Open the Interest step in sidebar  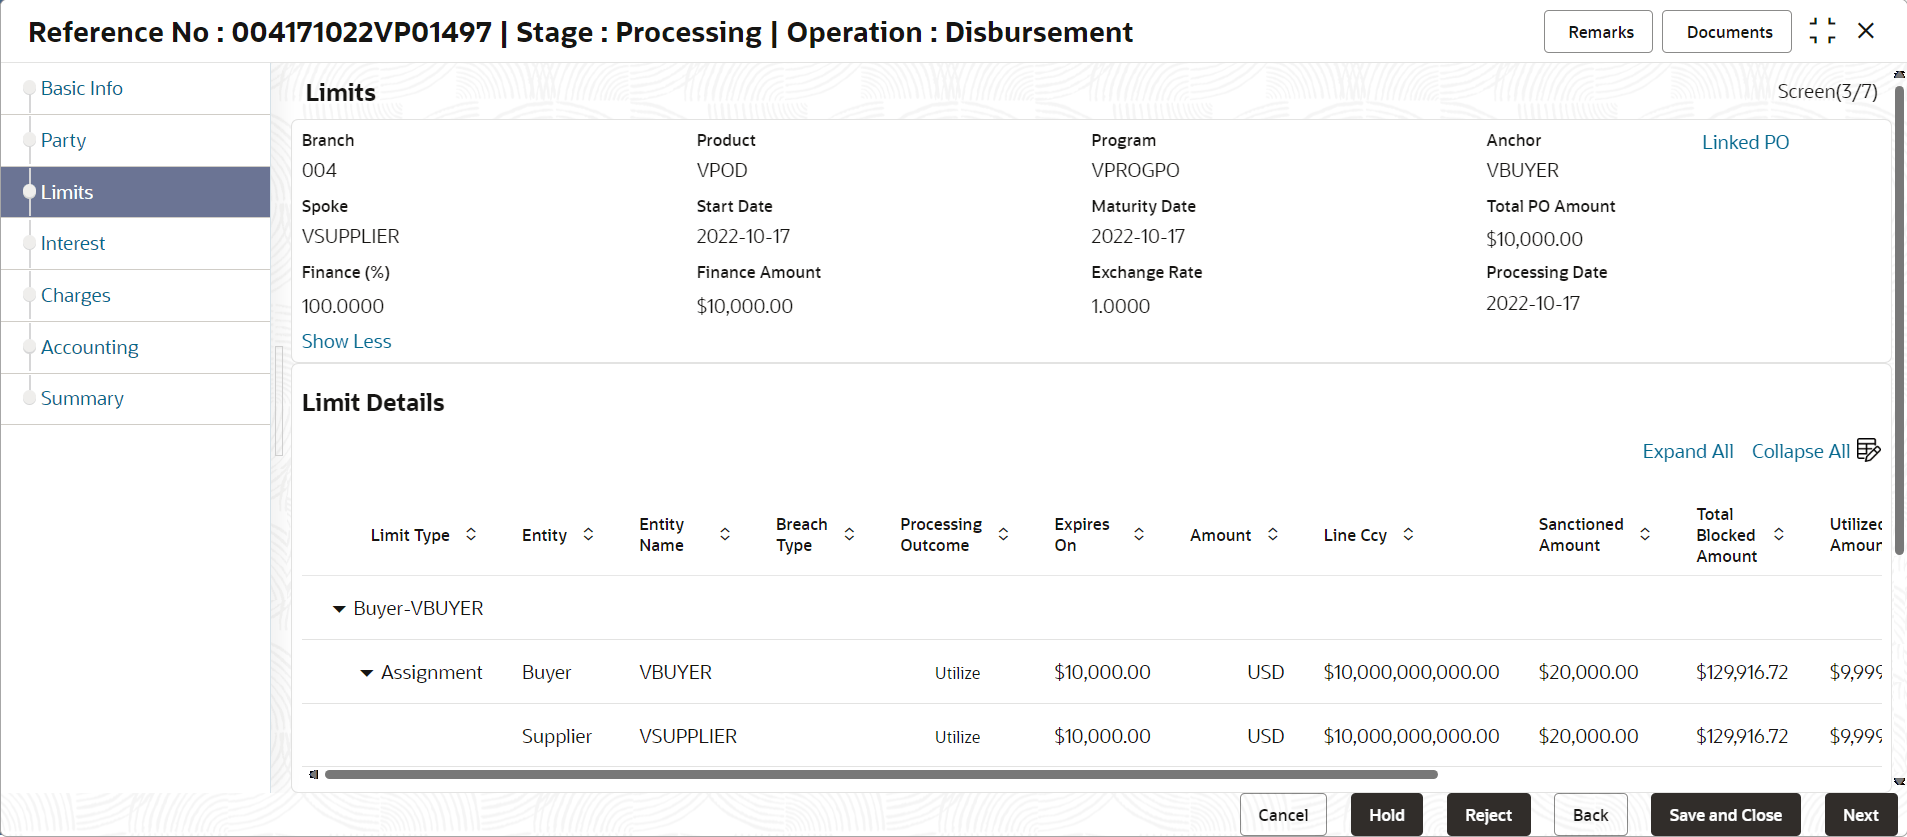(73, 243)
